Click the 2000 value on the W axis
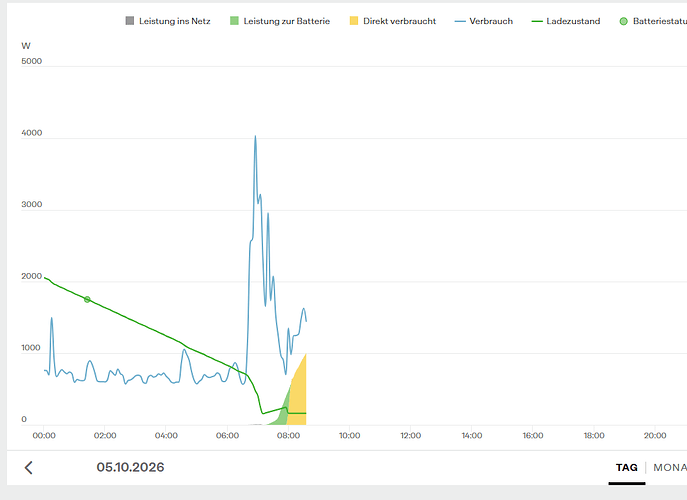Screen dimensions: 687x500 [32, 276]
